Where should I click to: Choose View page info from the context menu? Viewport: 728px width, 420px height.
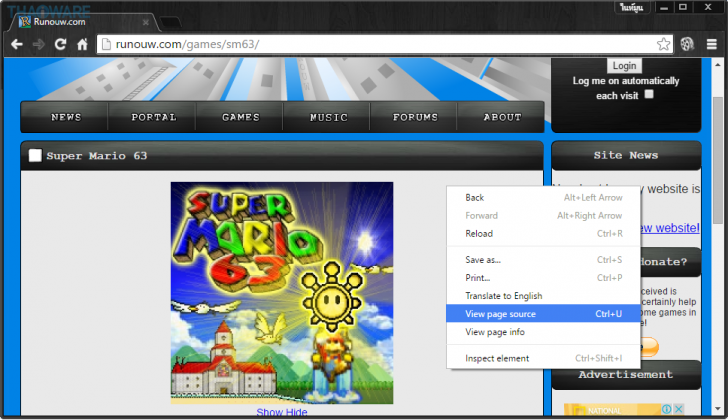tap(543, 332)
